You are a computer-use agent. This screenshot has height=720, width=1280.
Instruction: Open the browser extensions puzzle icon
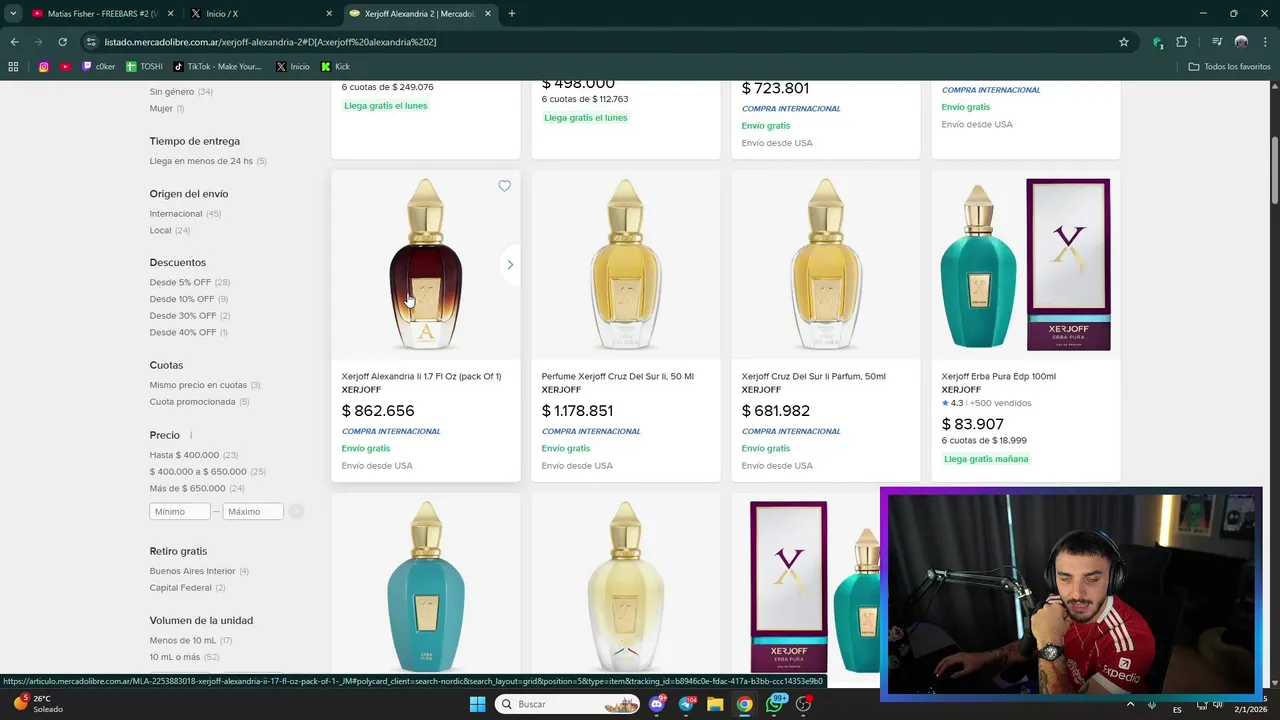pos(1182,42)
